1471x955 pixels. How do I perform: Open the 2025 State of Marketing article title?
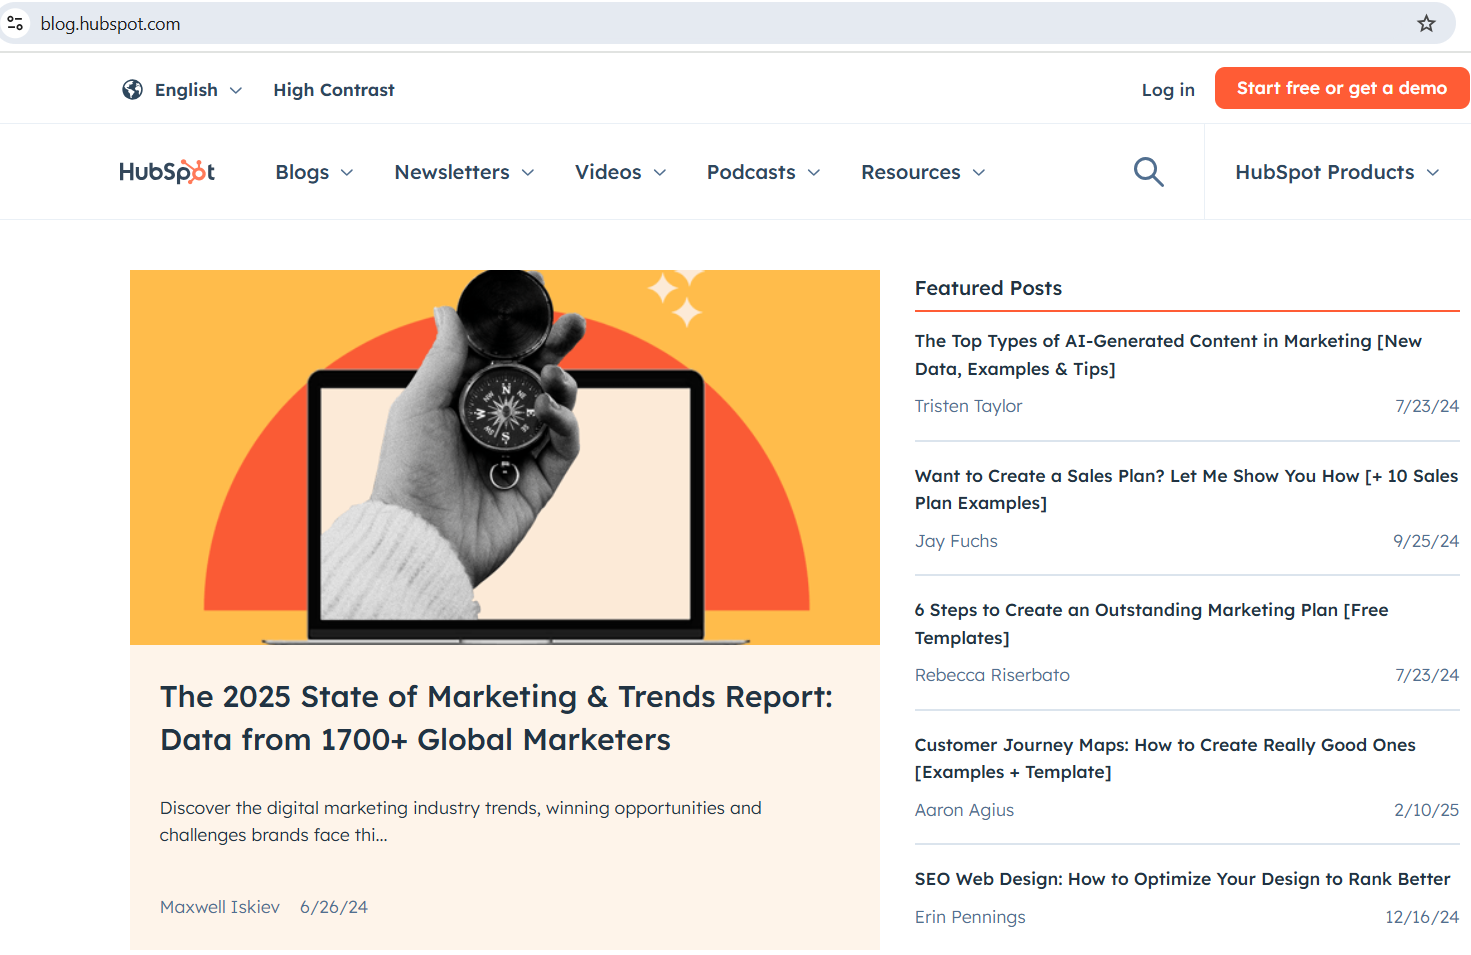tap(496, 718)
